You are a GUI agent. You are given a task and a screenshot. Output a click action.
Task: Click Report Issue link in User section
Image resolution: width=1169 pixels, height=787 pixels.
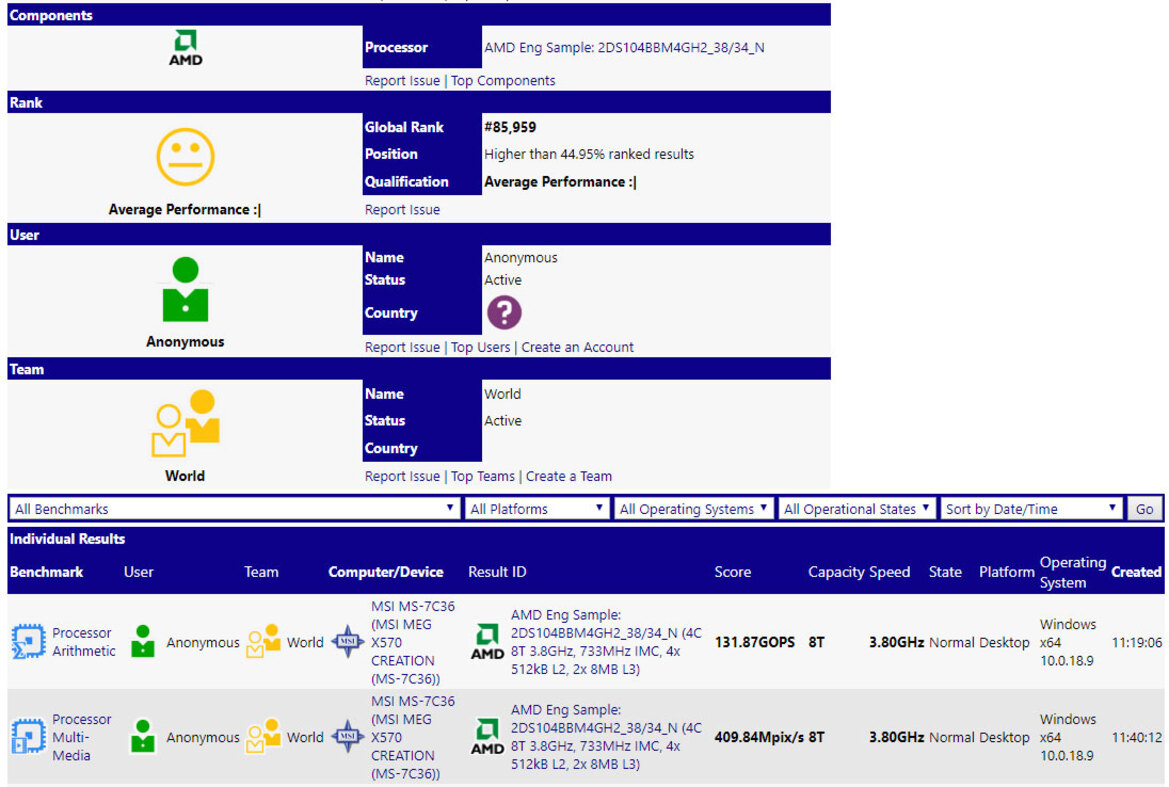point(402,347)
